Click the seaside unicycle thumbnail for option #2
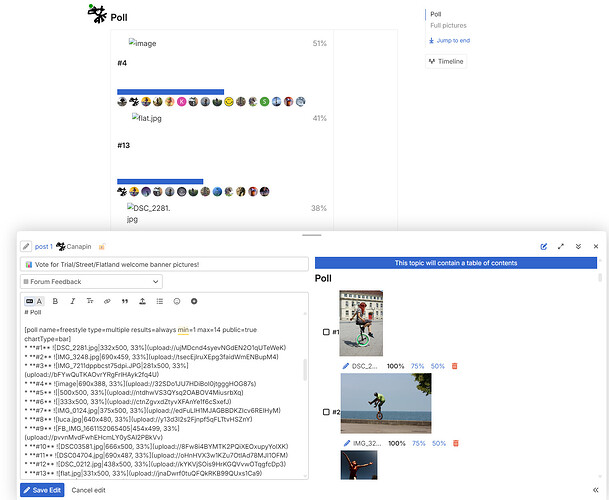The image size is (609, 500). (x=386, y=403)
